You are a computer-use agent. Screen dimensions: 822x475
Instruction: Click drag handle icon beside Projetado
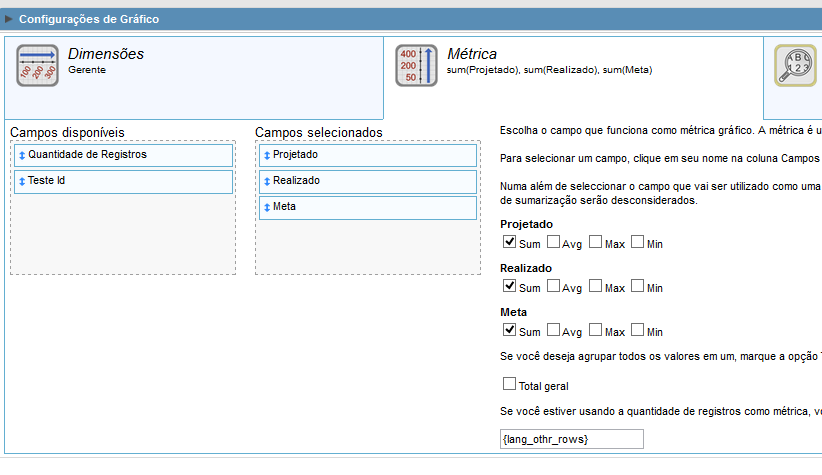coord(267,156)
